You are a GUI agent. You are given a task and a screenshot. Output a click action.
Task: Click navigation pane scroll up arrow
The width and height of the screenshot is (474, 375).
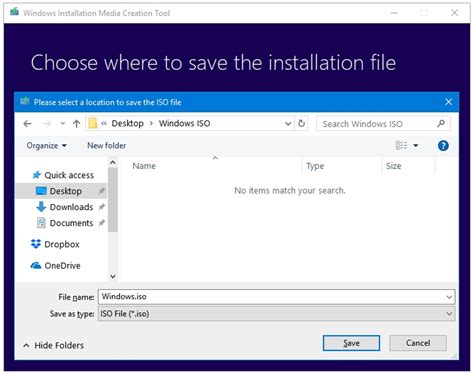(113, 163)
